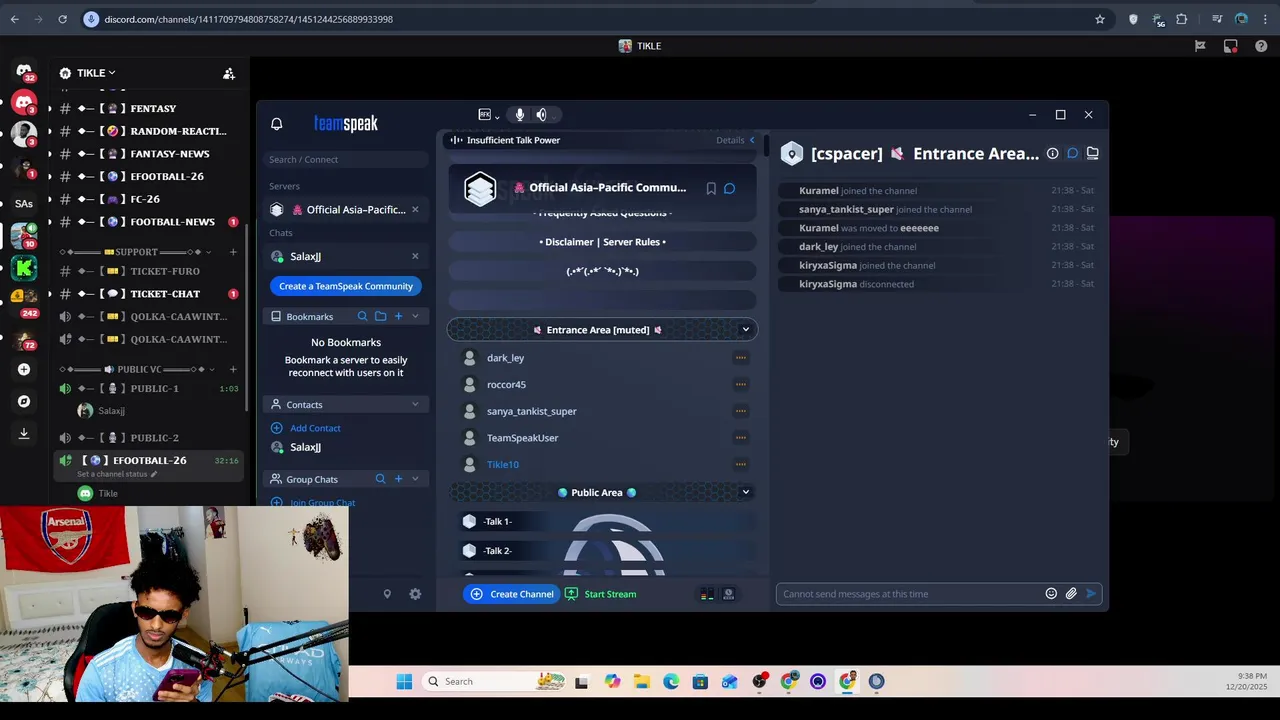The image size is (1280, 720).
Task: Open the RFX audio effects dropdown
Action: click(x=488, y=115)
